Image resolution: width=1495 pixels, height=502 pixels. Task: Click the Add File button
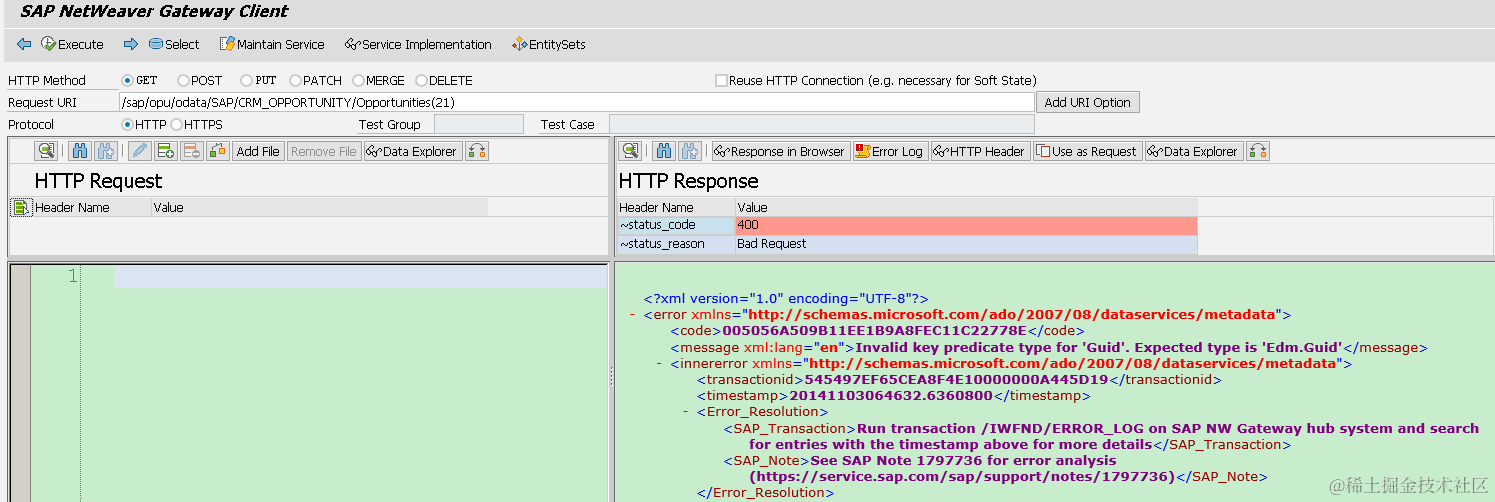pyautogui.click(x=258, y=151)
